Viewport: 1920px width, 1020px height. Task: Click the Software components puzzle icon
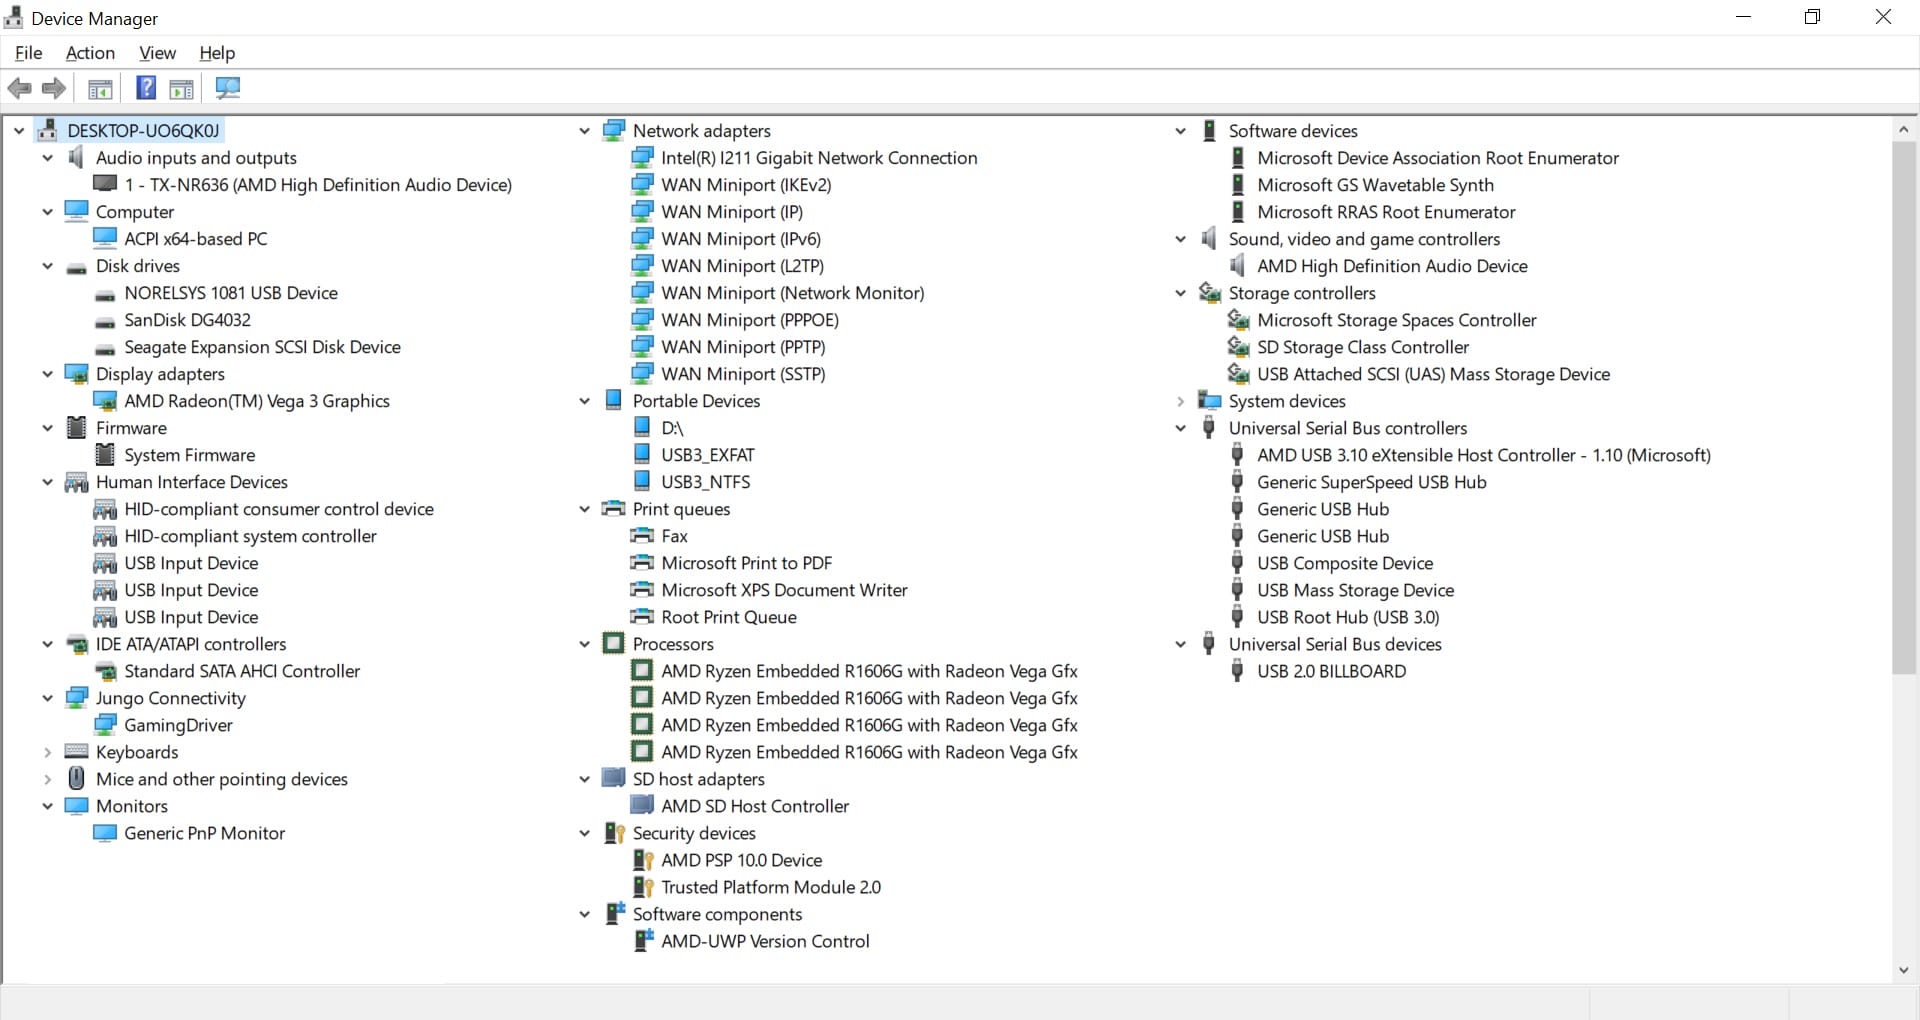coord(615,913)
